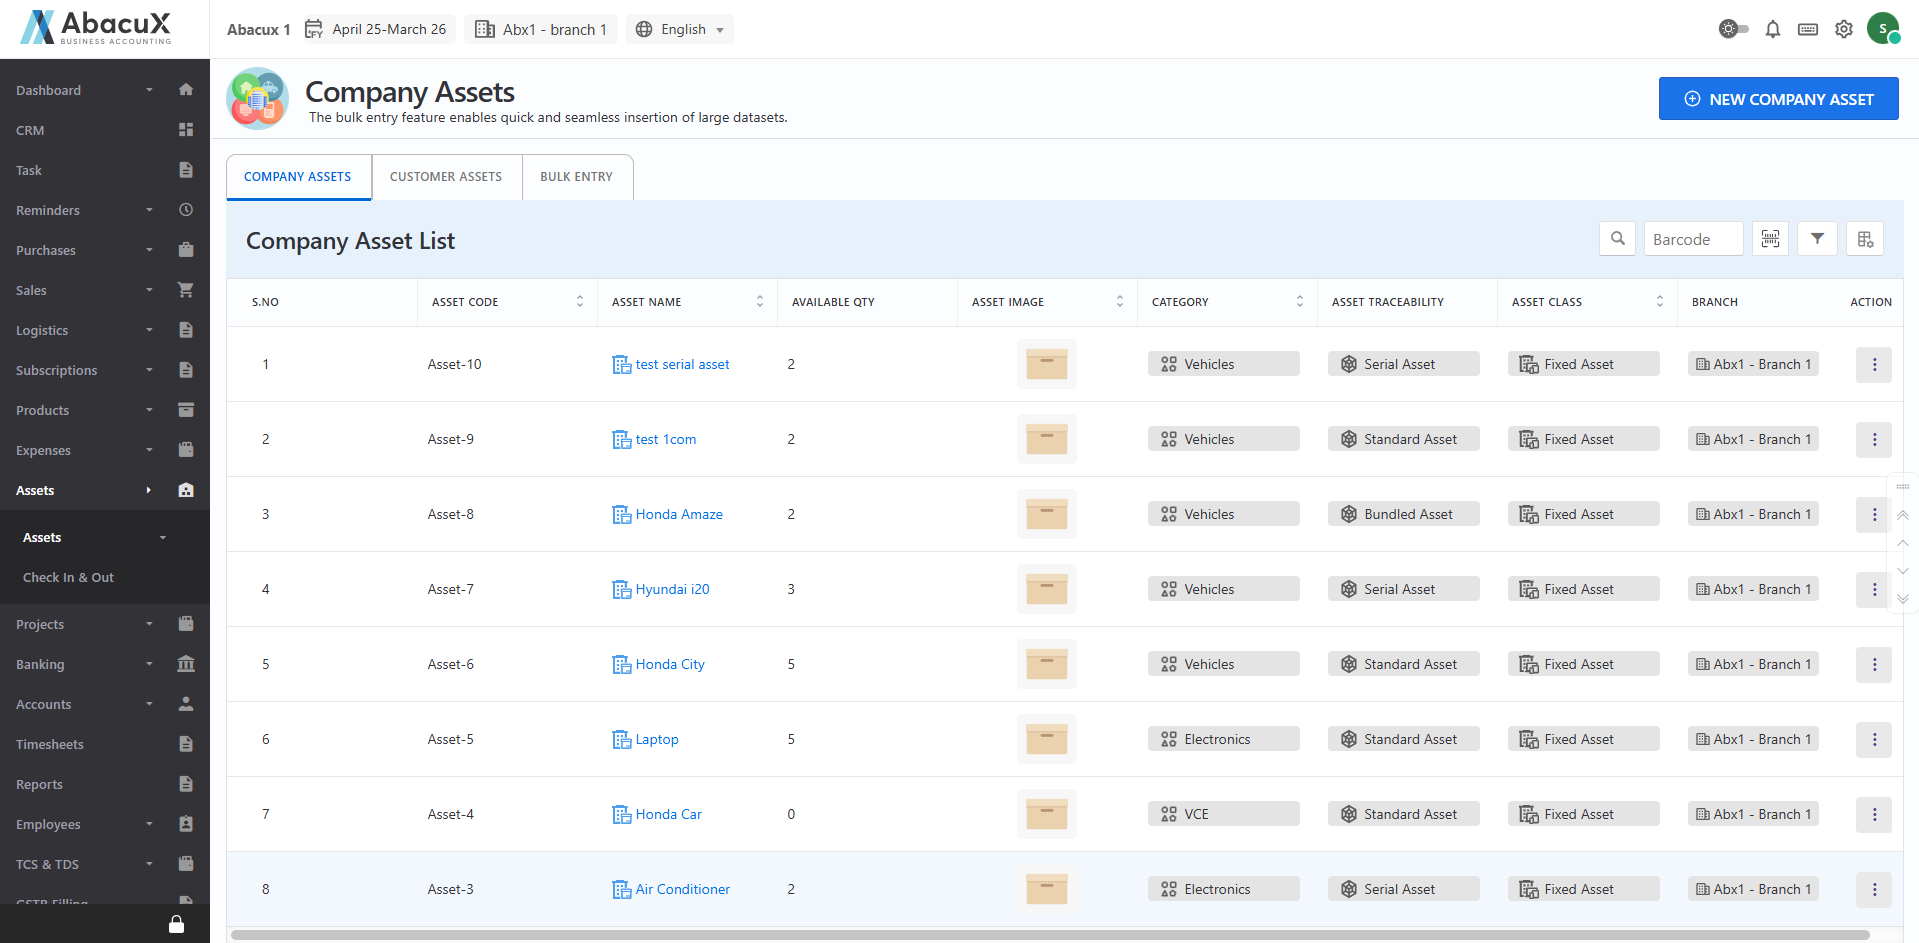The width and height of the screenshot is (1919, 943).
Task: Open the filter funnel icon
Action: tap(1817, 239)
